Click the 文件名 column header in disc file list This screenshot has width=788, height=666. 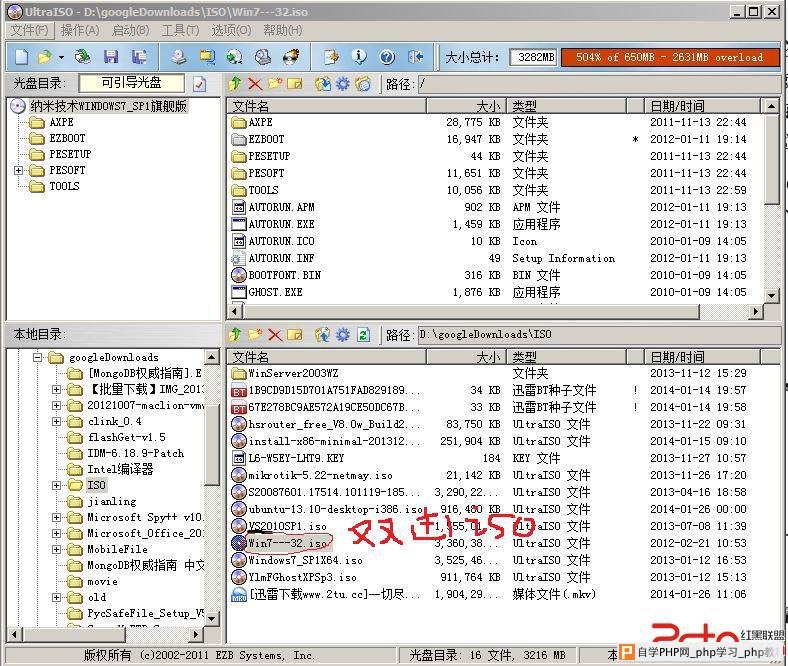327,106
